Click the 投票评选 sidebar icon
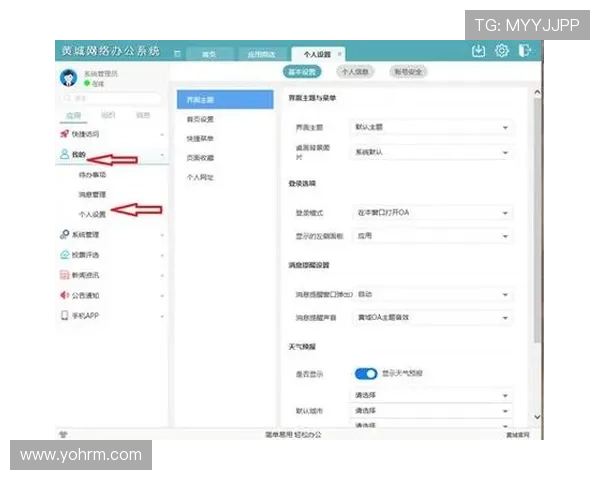The height and width of the screenshot is (480, 600). pos(64,255)
